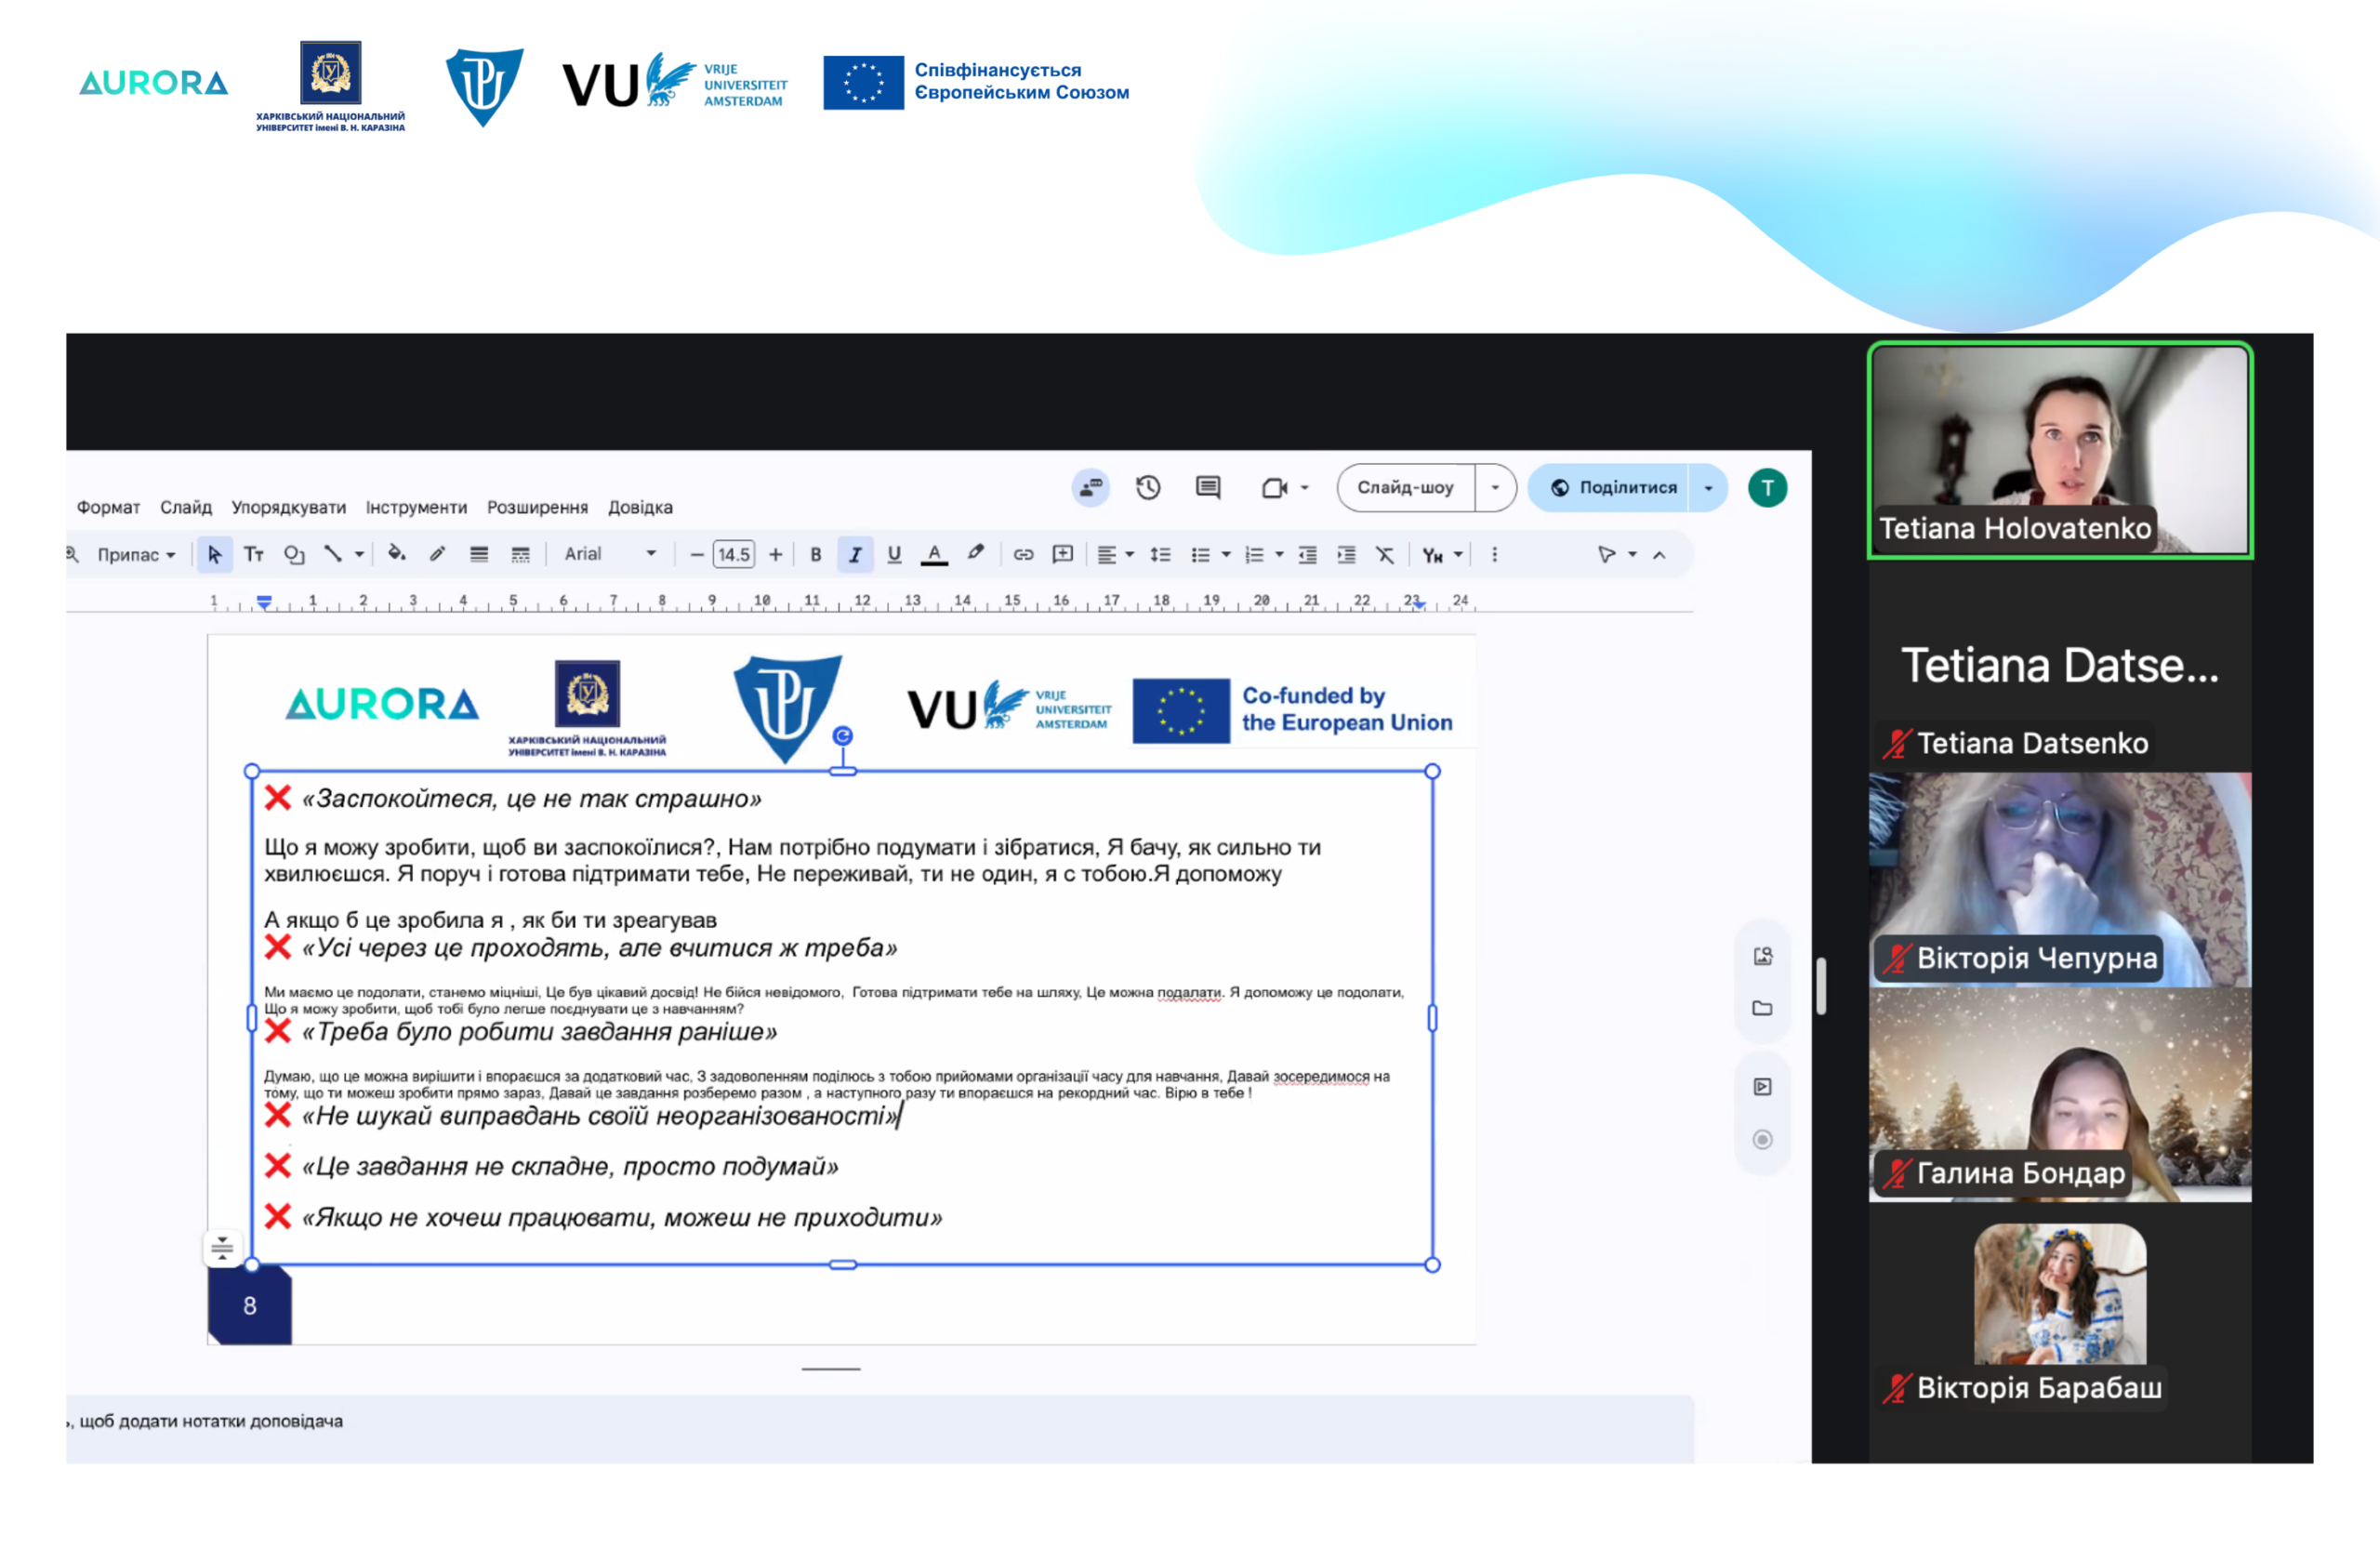Start the Слайд-шоу presentation
Viewport: 2380px width, 1548px height.
1405,488
